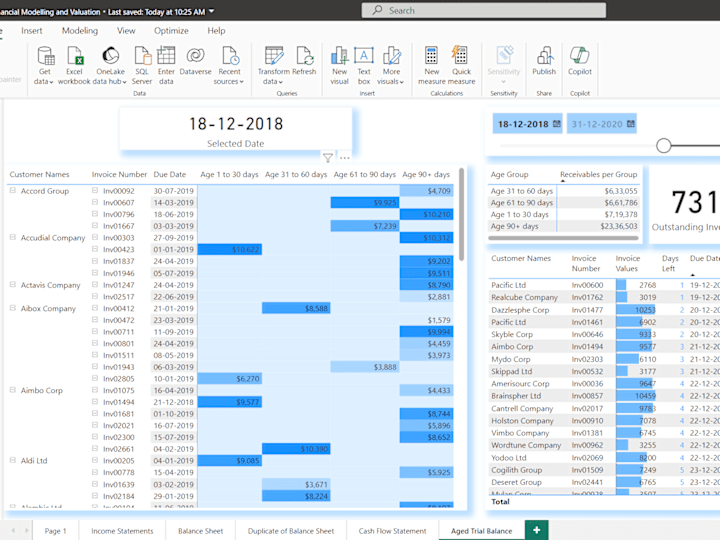Click the filter icon on matrix visual
720x540 pixels.
click(328, 158)
